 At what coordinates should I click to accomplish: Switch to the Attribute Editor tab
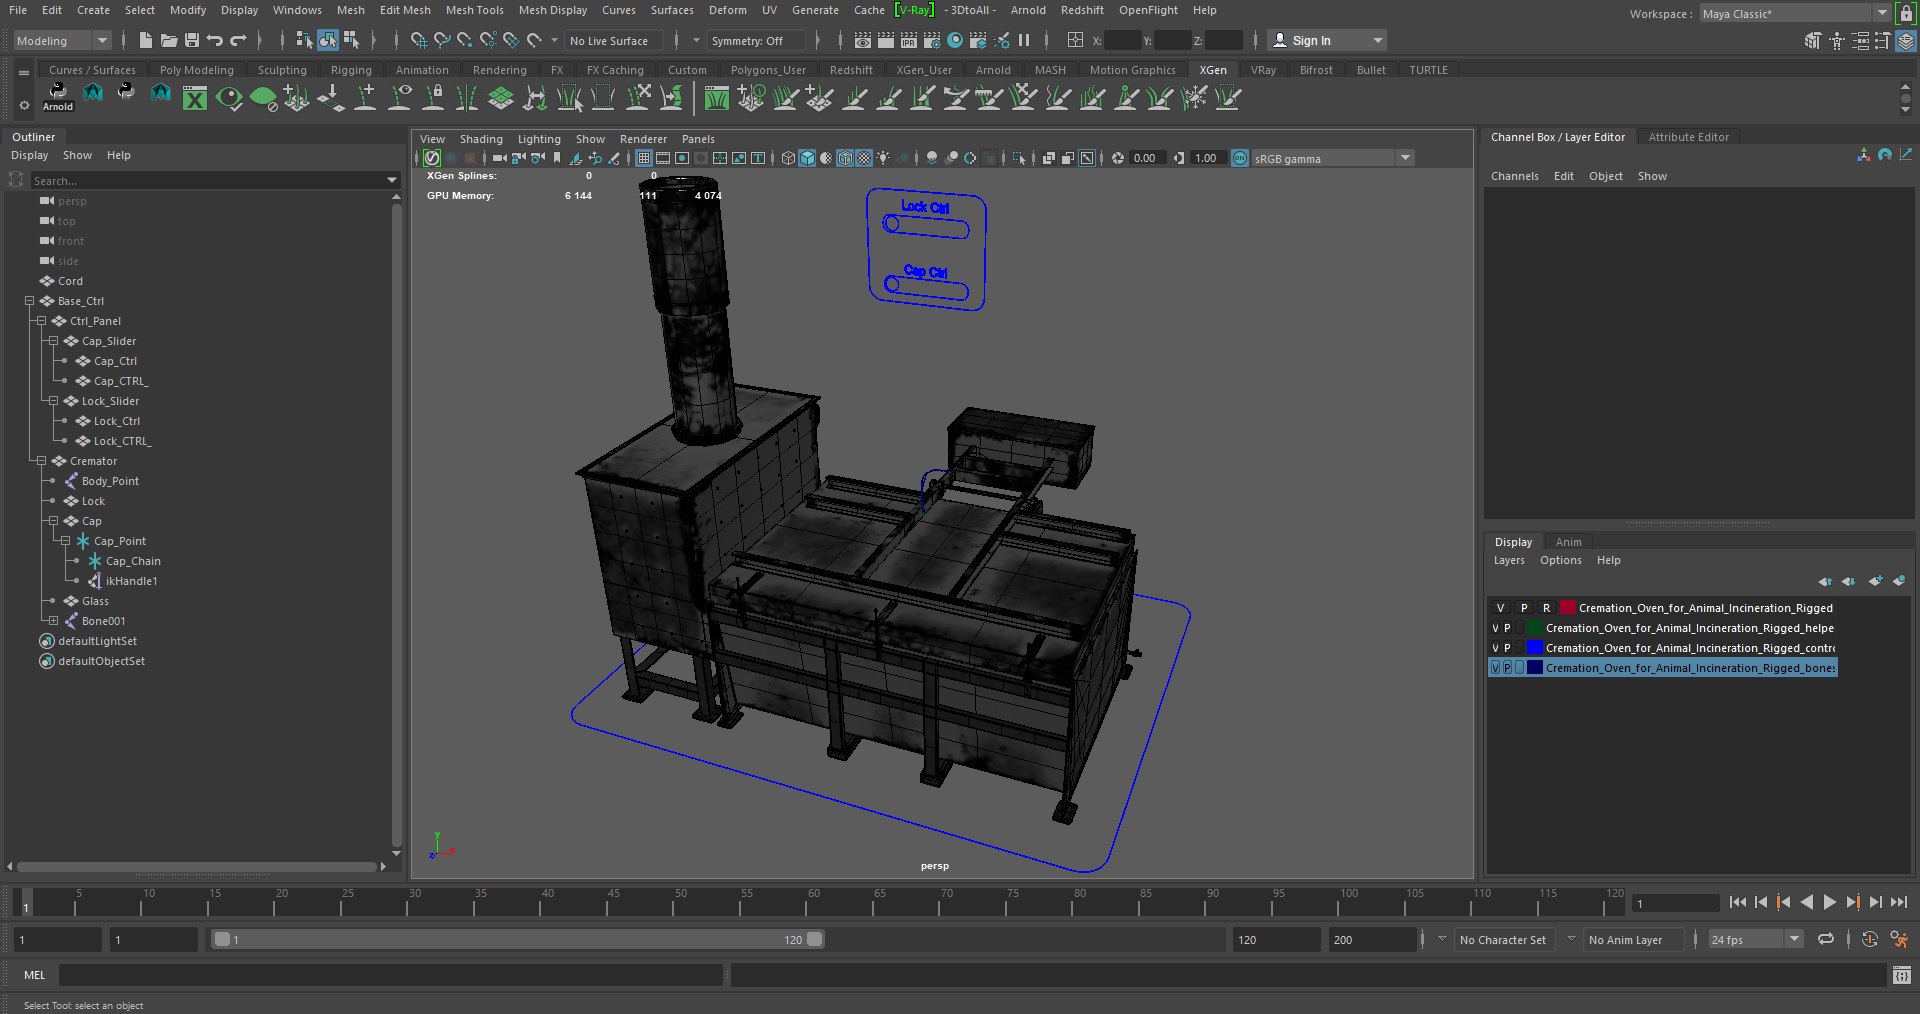coord(1688,137)
